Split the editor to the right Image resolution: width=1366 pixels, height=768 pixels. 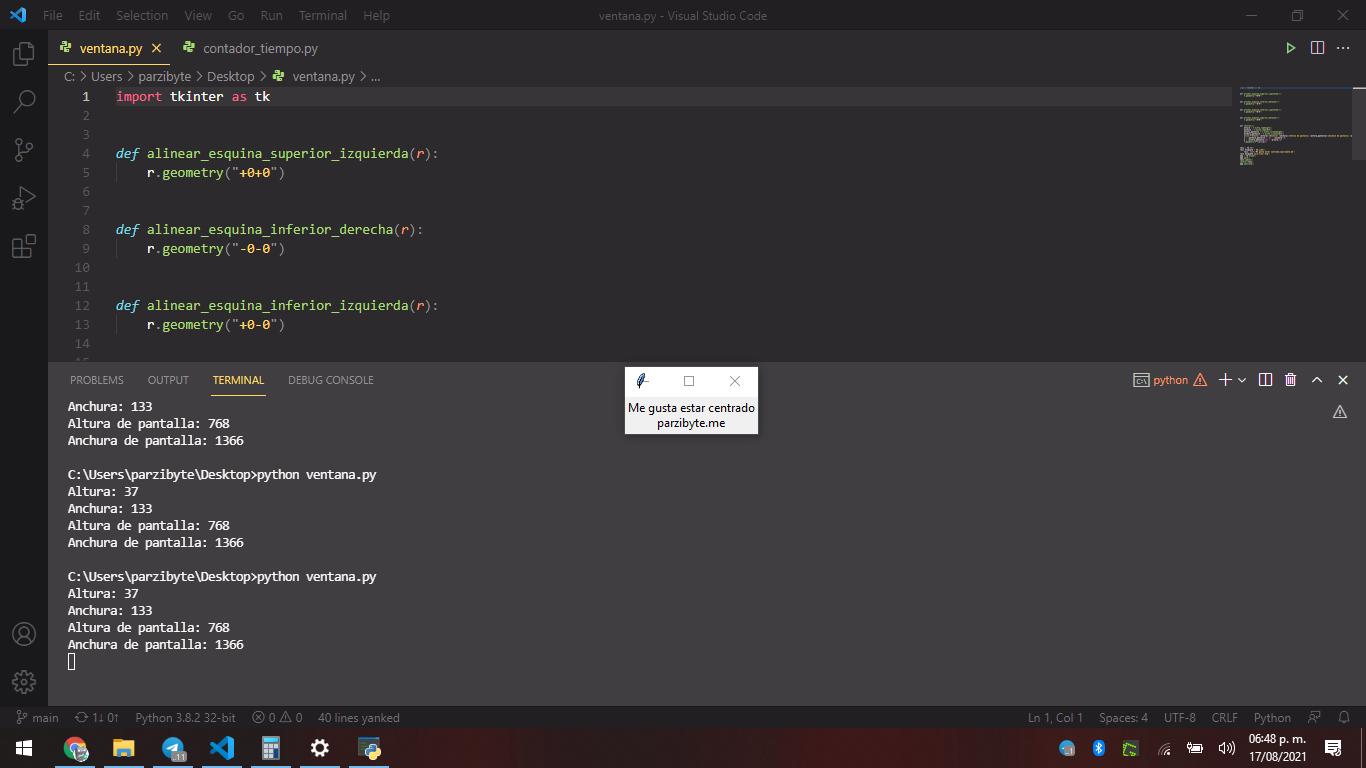(x=1317, y=48)
